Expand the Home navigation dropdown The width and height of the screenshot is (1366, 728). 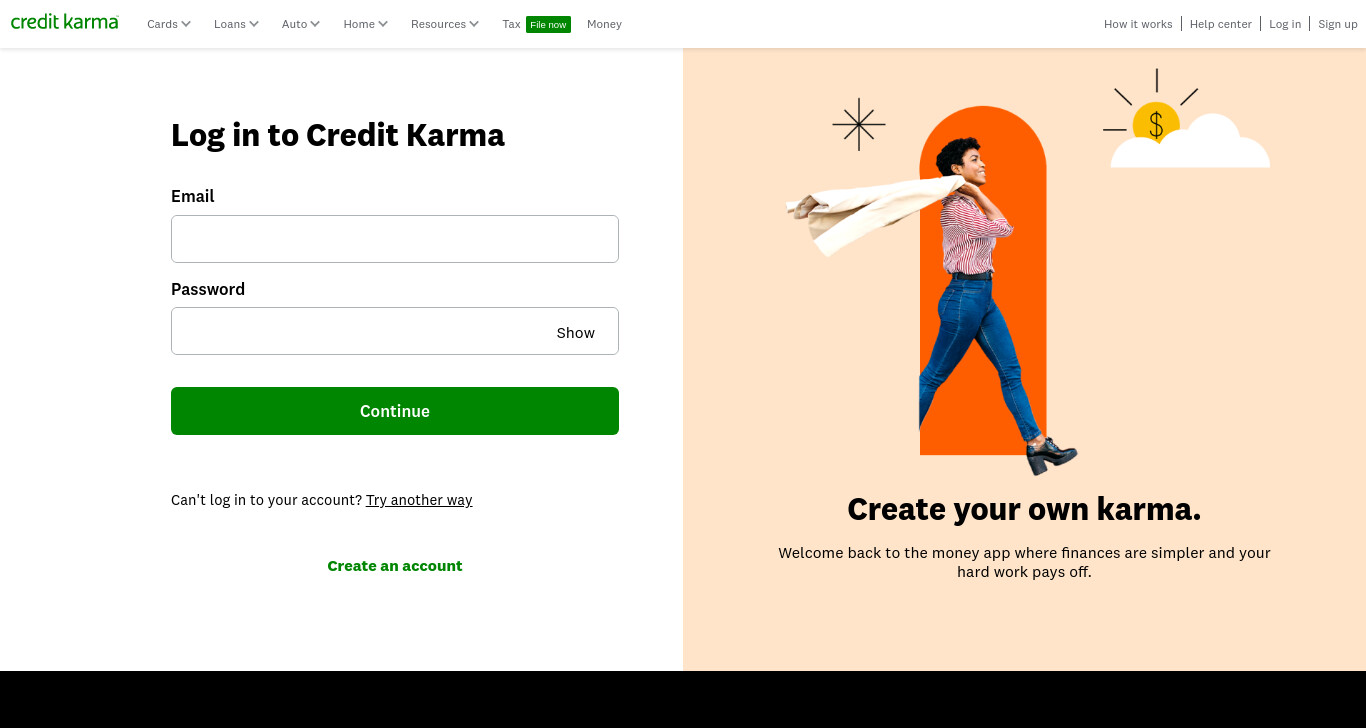(365, 24)
